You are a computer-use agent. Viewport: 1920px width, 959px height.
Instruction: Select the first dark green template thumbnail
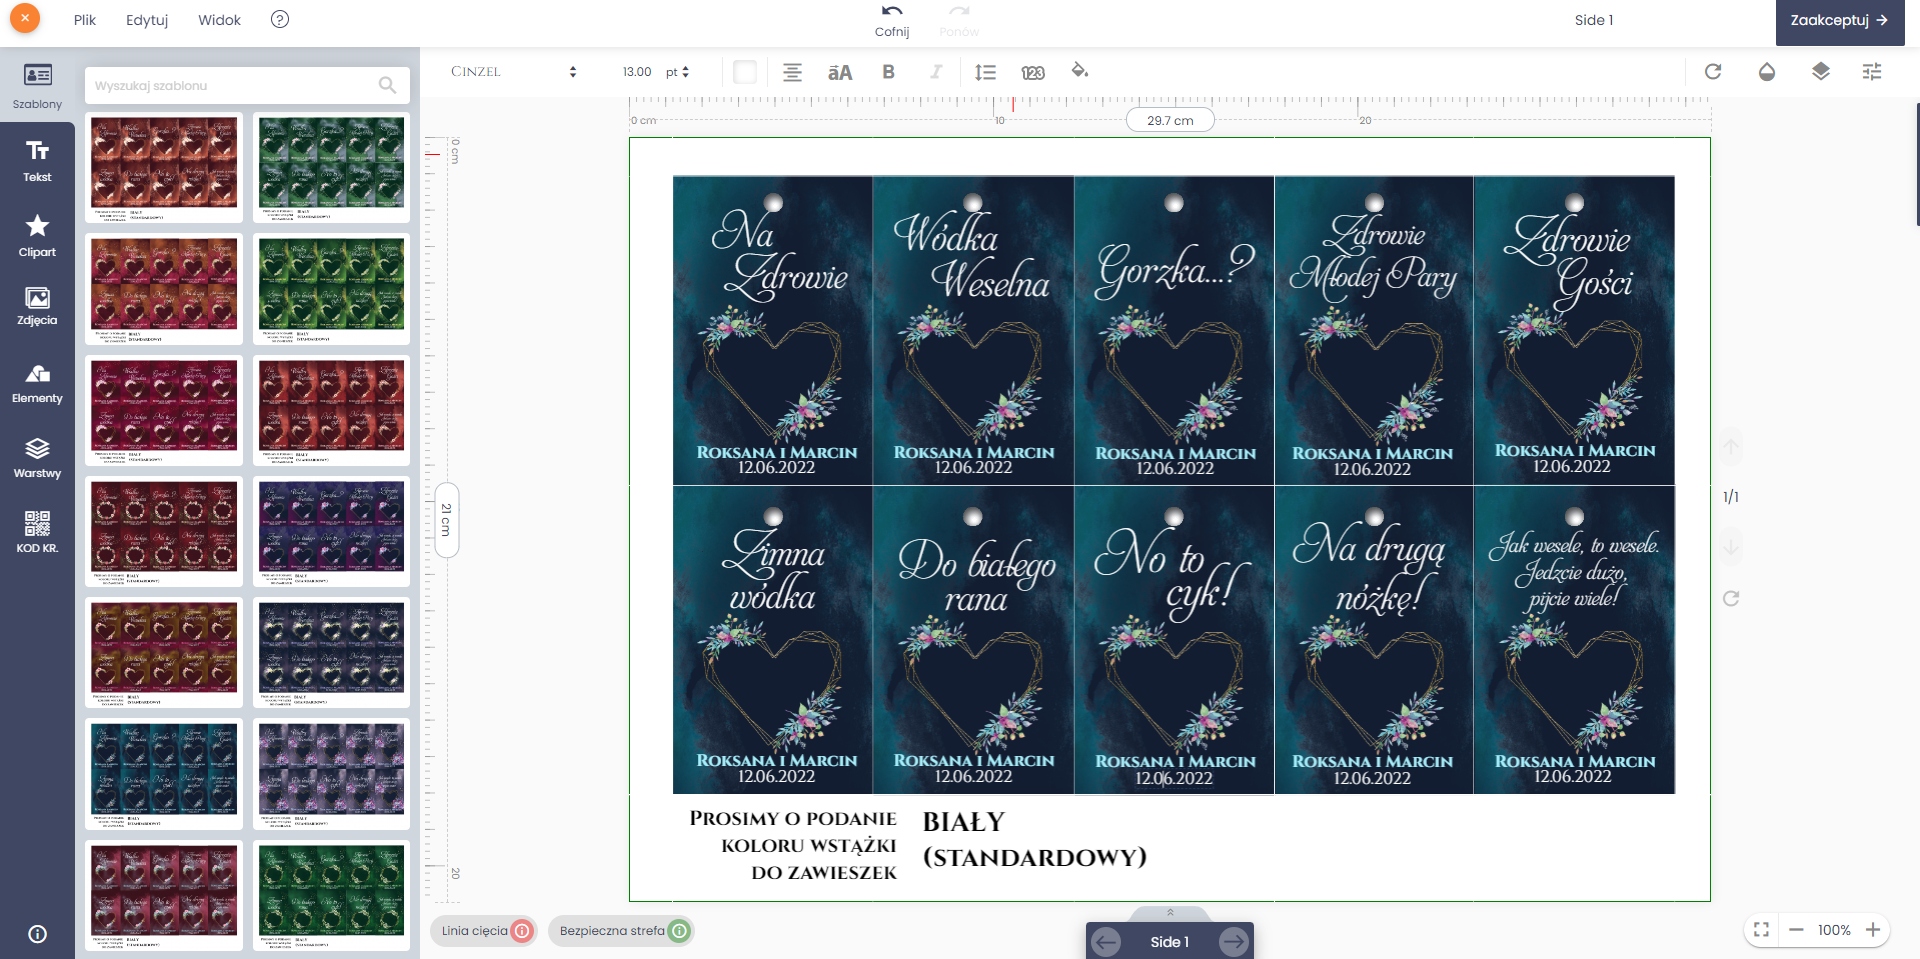(332, 167)
